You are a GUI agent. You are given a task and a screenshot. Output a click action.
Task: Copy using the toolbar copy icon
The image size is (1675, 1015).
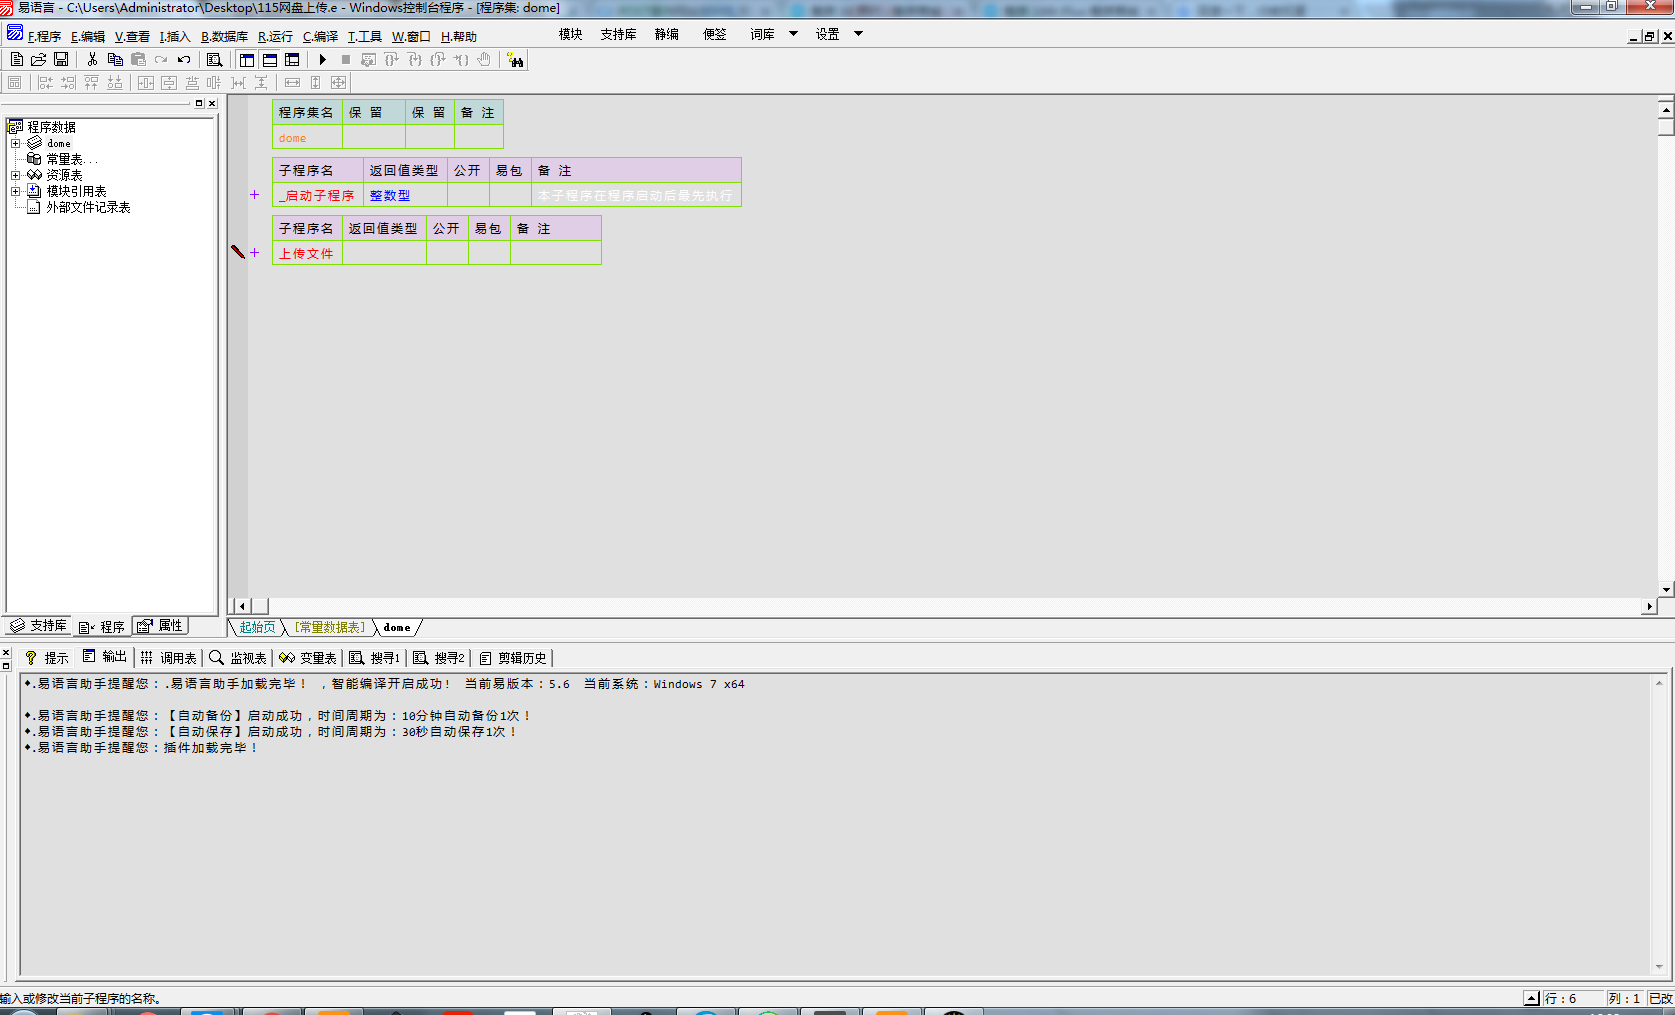[x=115, y=60]
